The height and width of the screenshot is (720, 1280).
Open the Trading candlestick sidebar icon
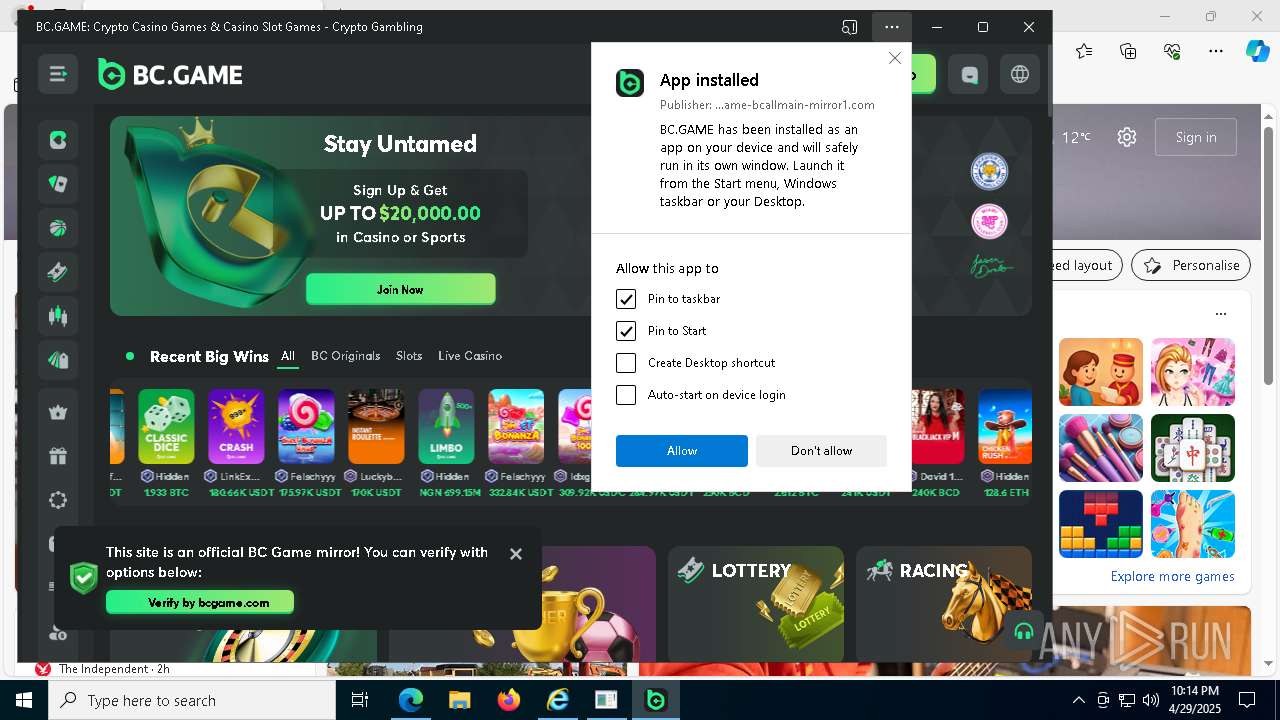pyautogui.click(x=58, y=316)
